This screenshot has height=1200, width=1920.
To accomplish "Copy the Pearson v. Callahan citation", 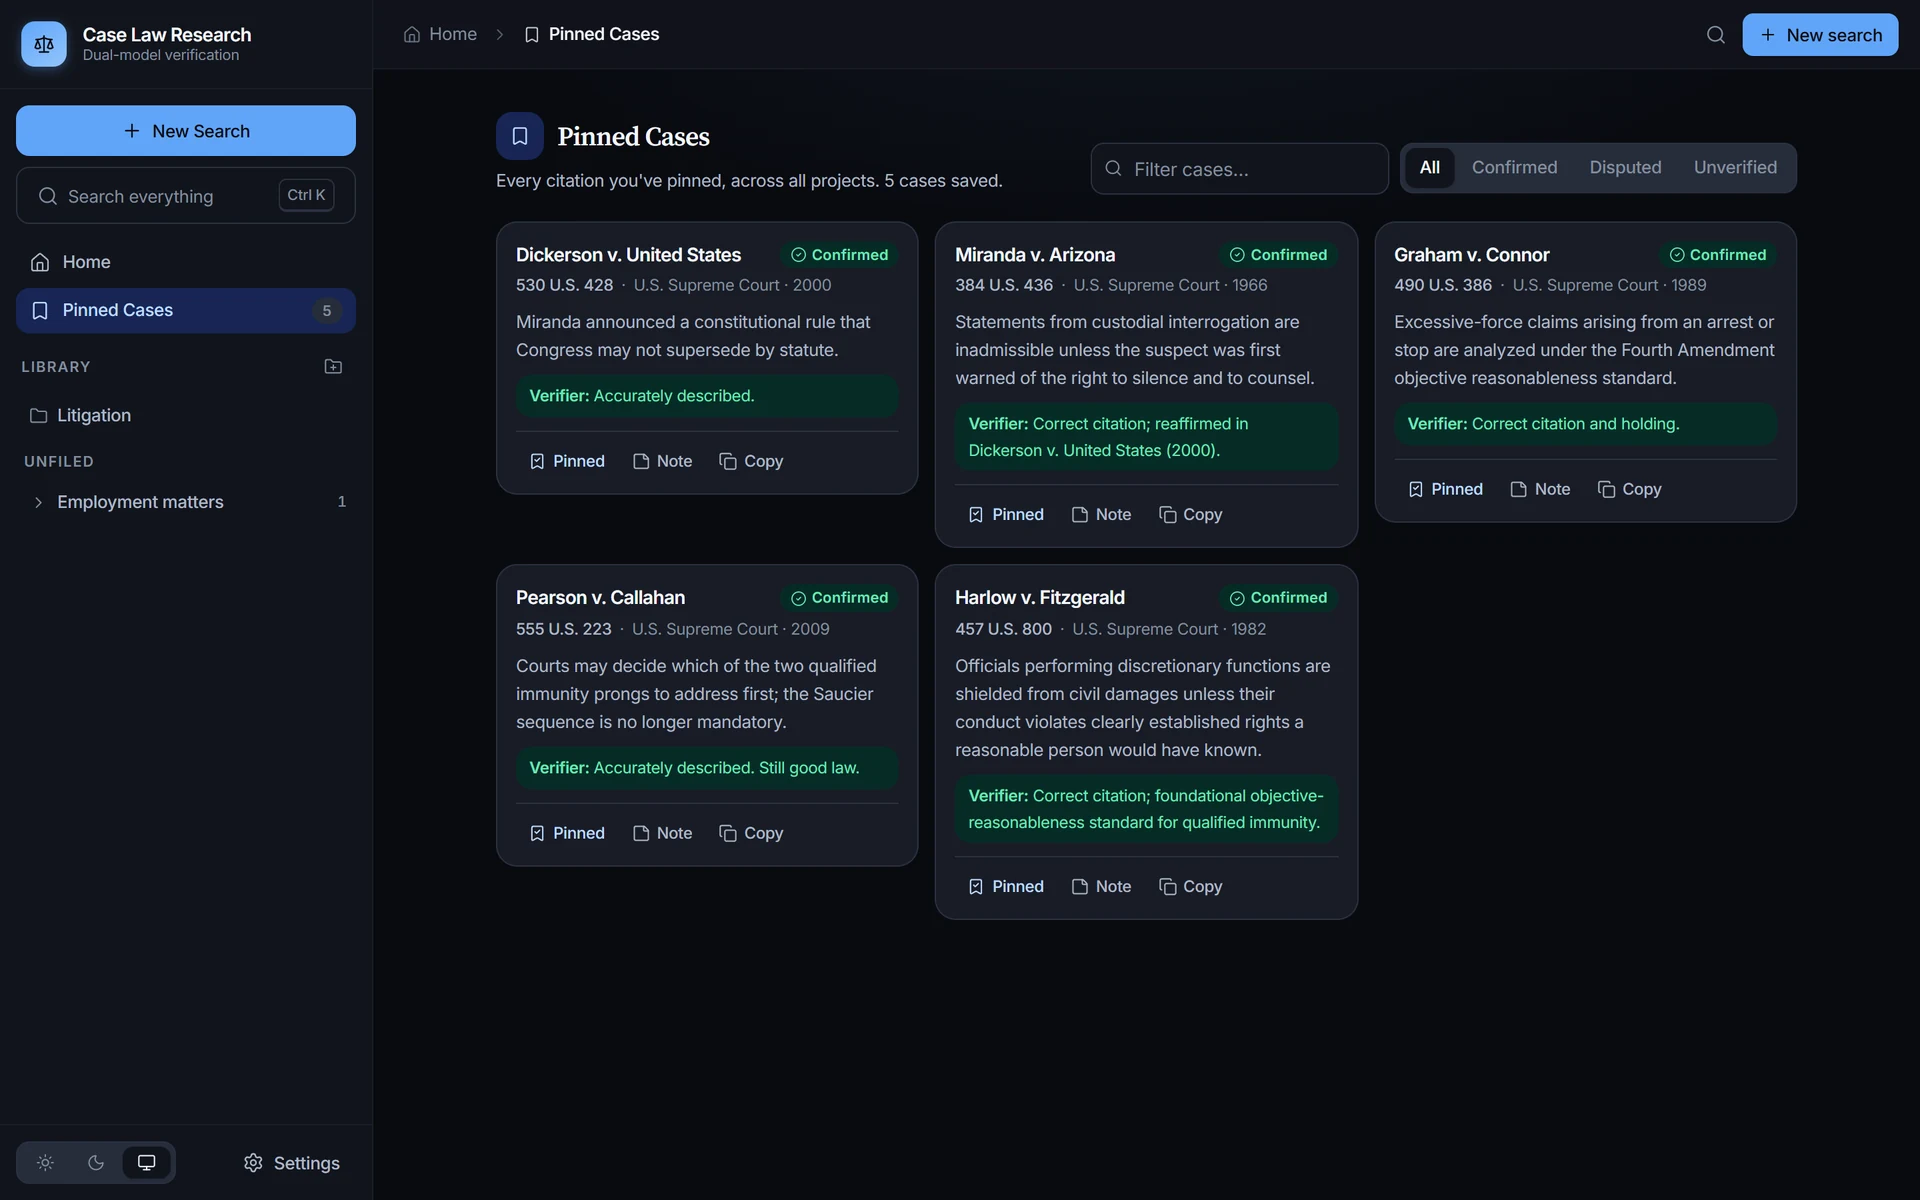I will (751, 833).
